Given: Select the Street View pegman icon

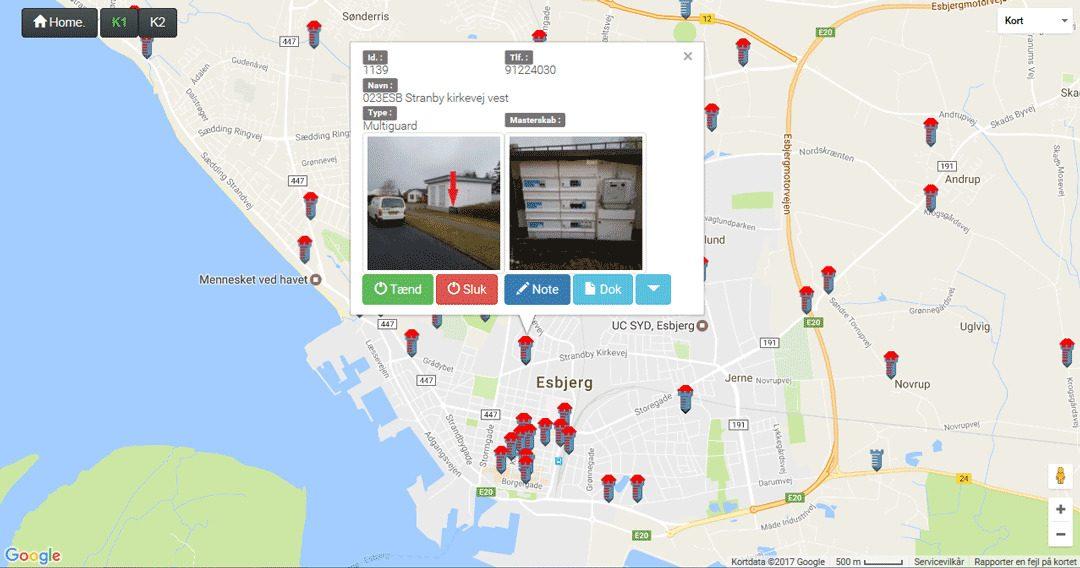Looking at the screenshot, I should pyautogui.click(x=1061, y=476).
